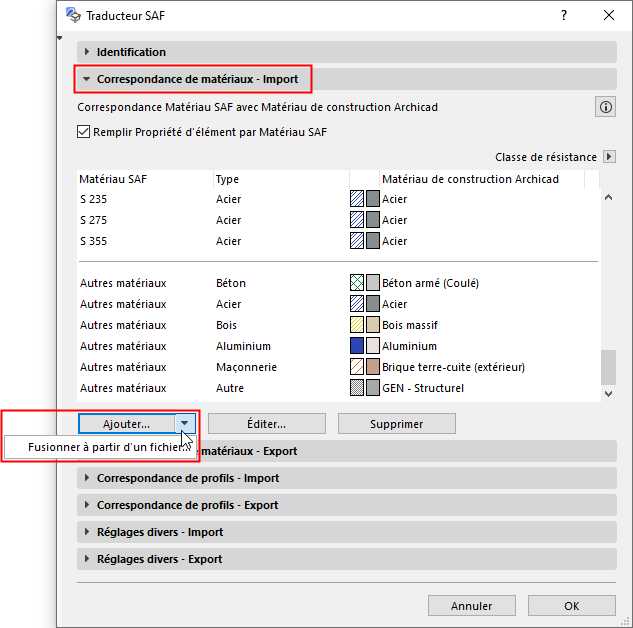Open the help question mark button
This screenshot has height=628, width=633.
point(564,15)
